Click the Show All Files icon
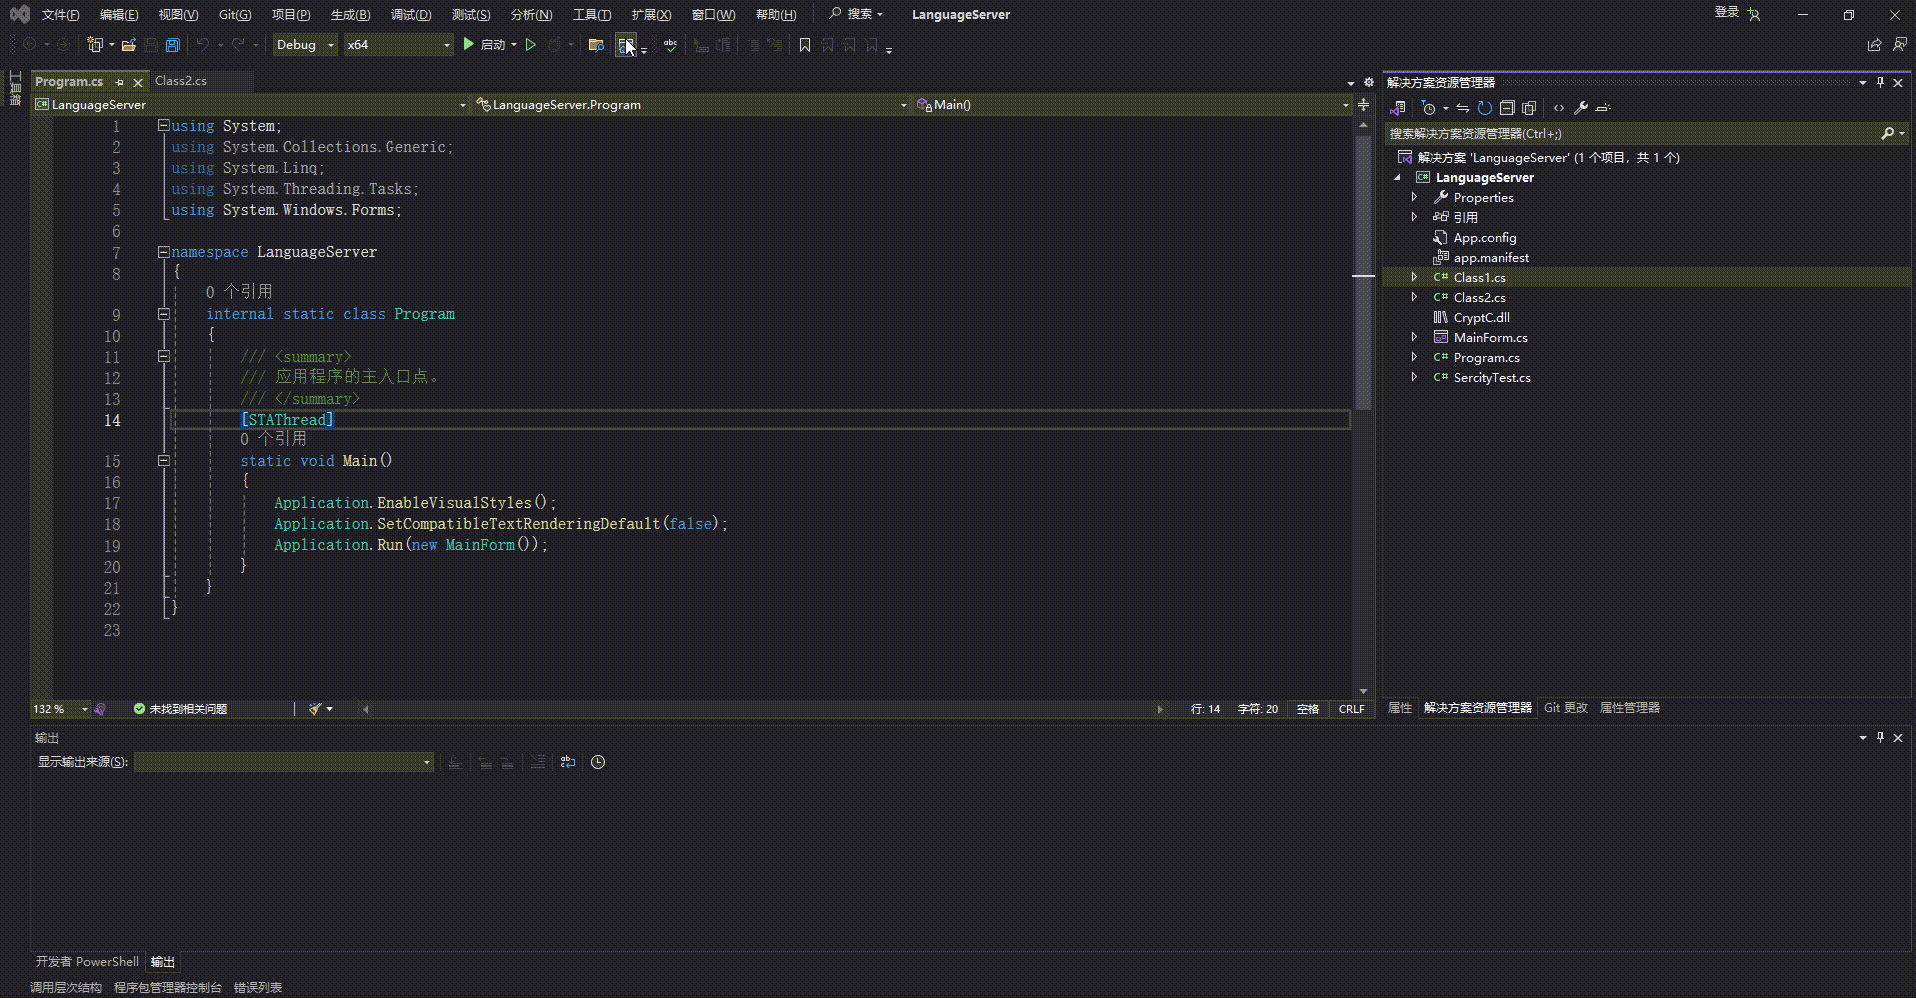 [x=1529, y=108]
